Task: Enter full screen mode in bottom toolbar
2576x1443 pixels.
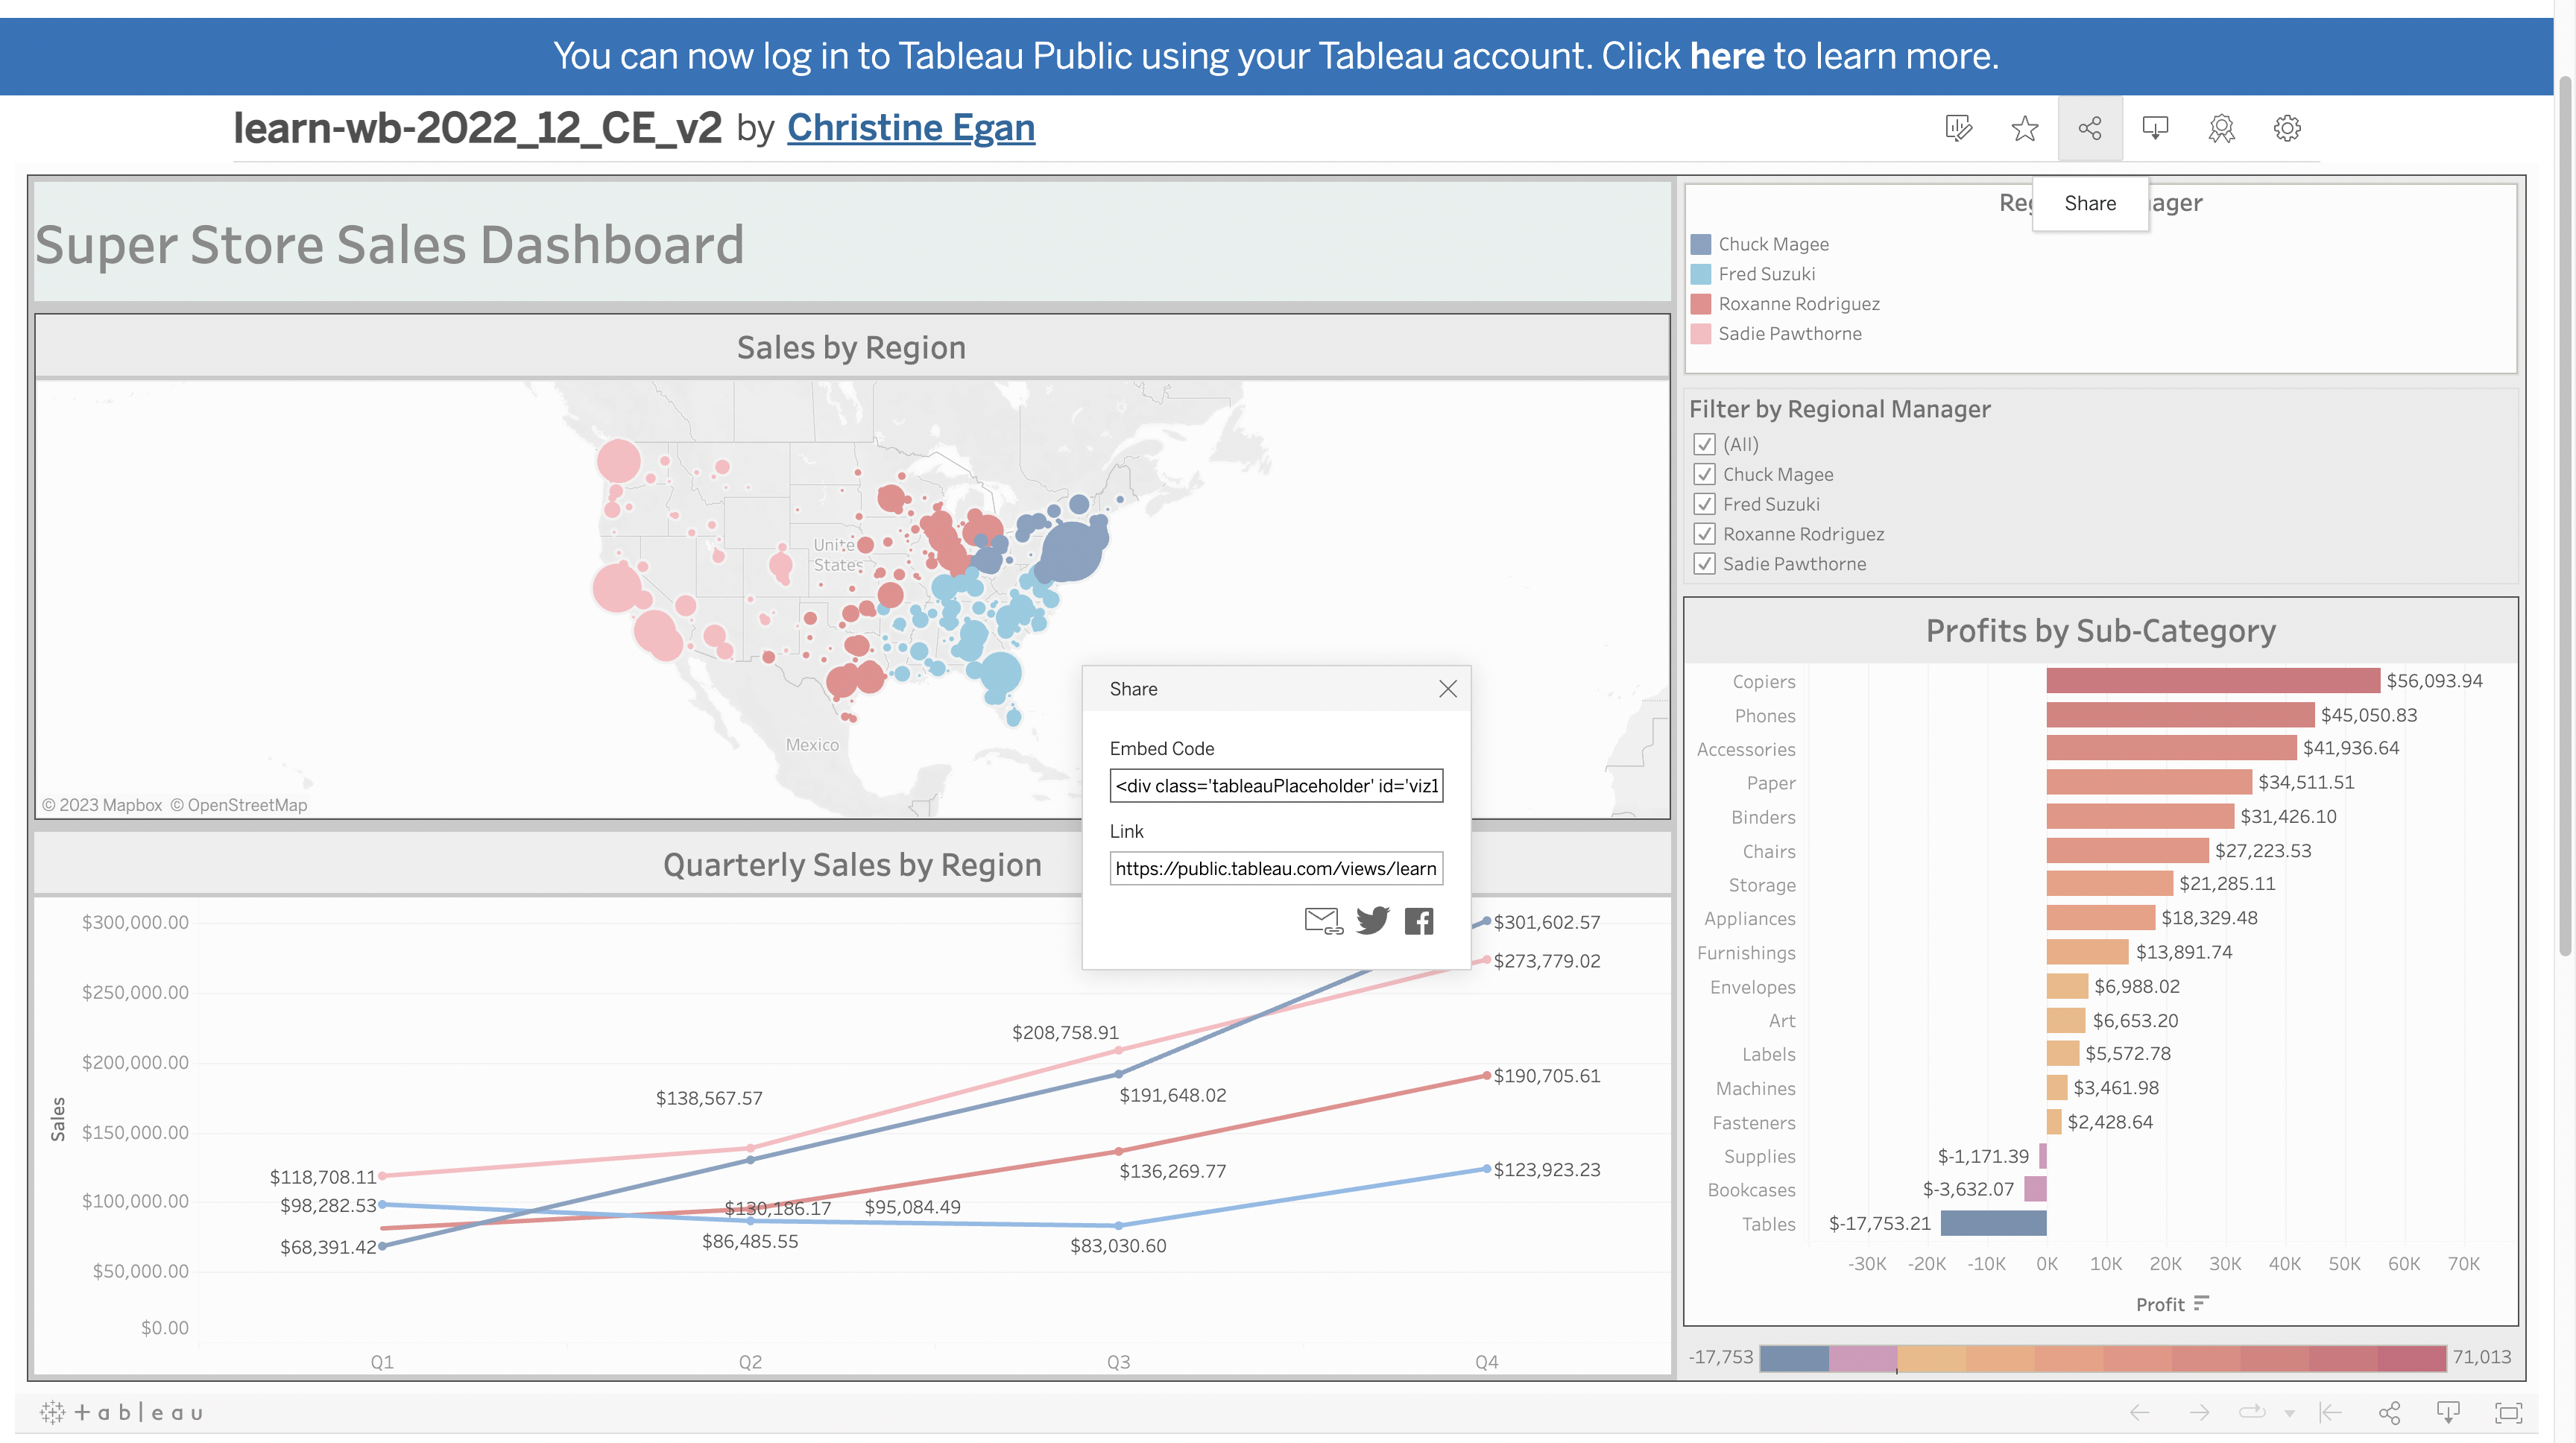Action: coord(2508,1412)
